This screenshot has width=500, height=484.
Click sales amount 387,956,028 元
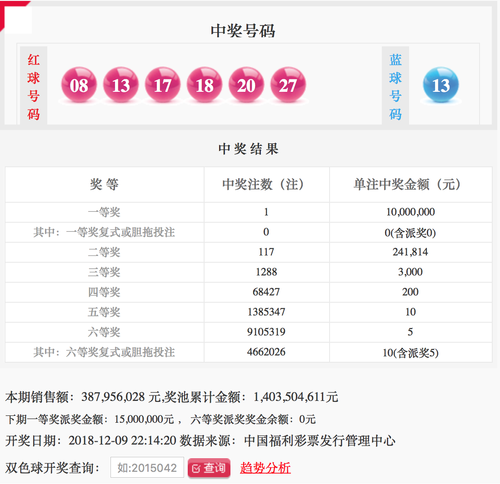121,397
